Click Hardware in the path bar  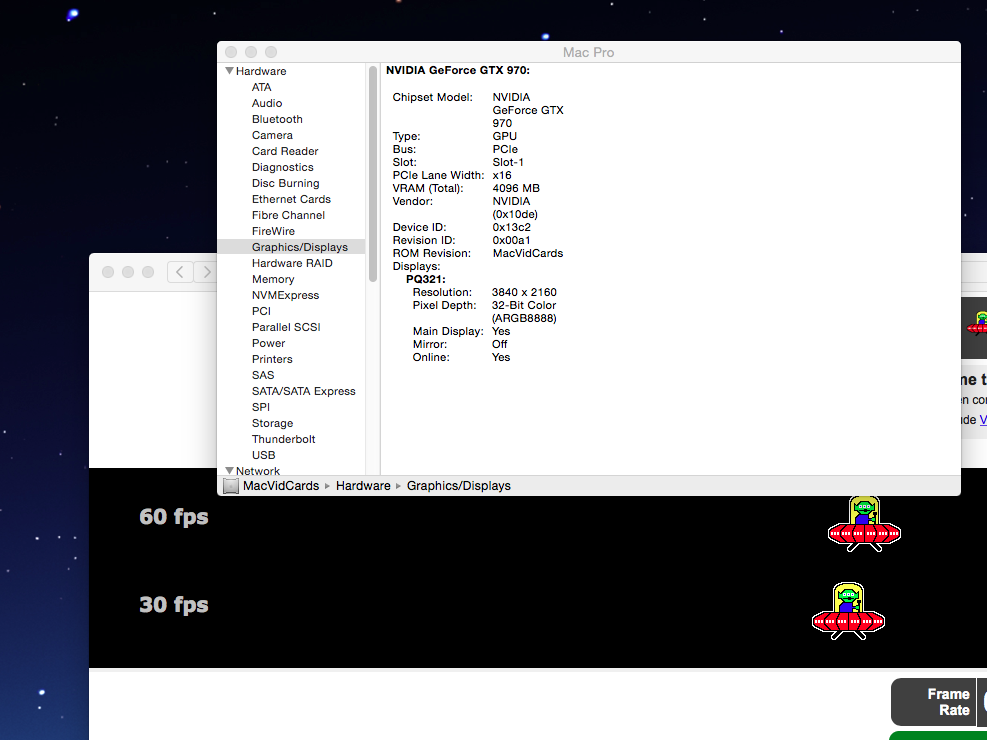click(363, 486)
